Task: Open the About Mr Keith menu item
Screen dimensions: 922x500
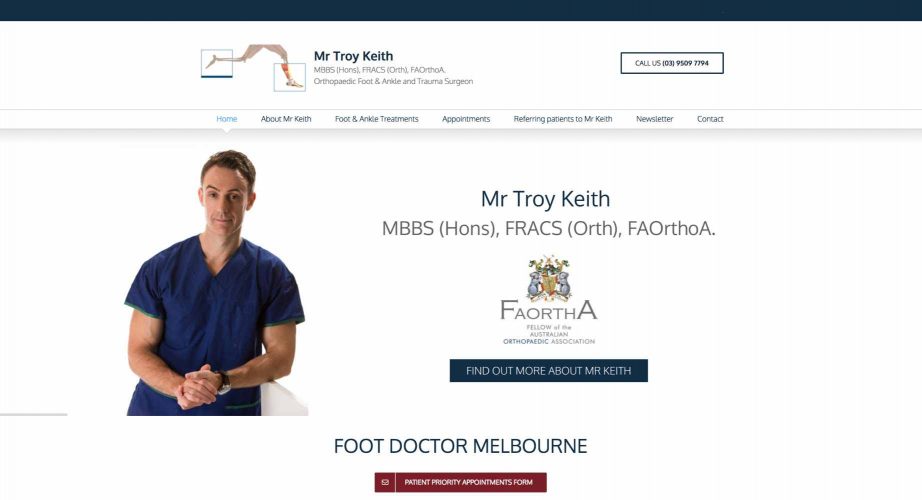Action: [286, 119]
